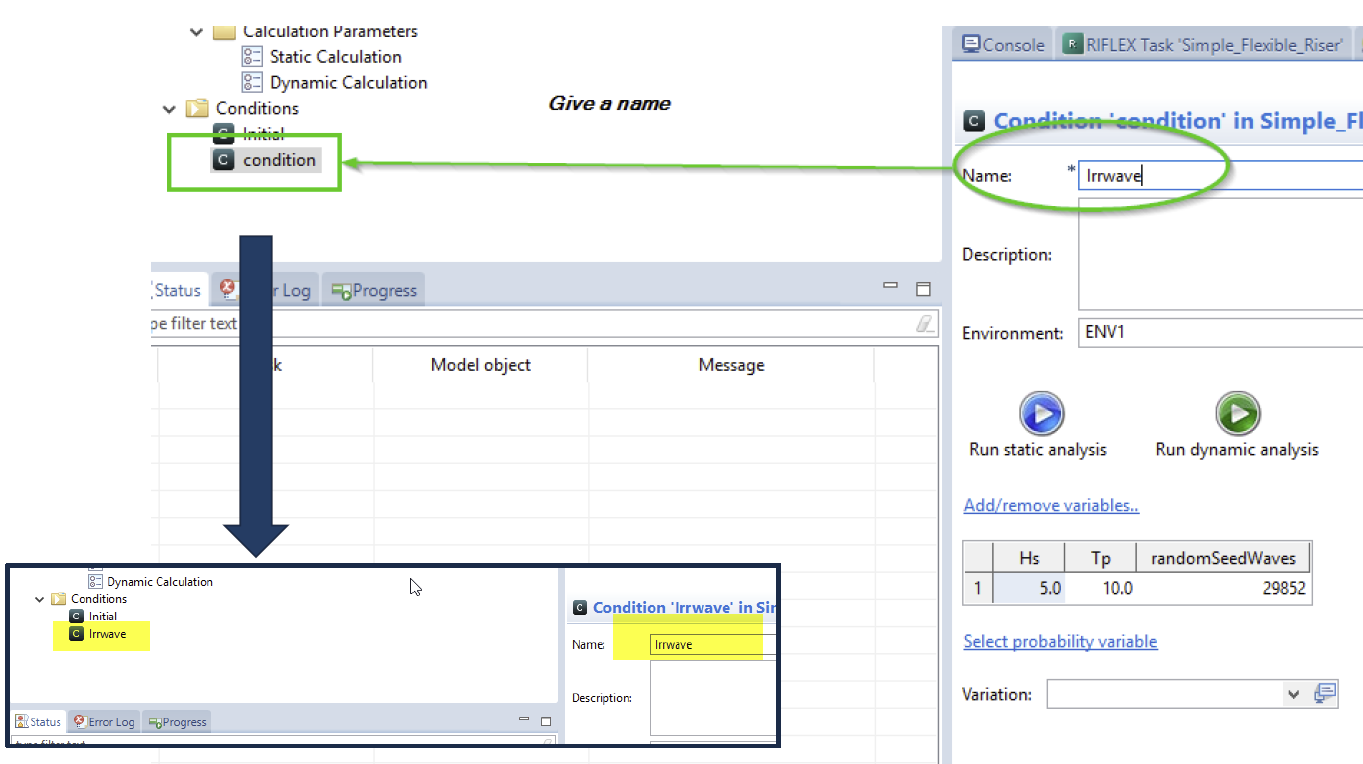Maximize the large Status panel view

coord(923,289)
